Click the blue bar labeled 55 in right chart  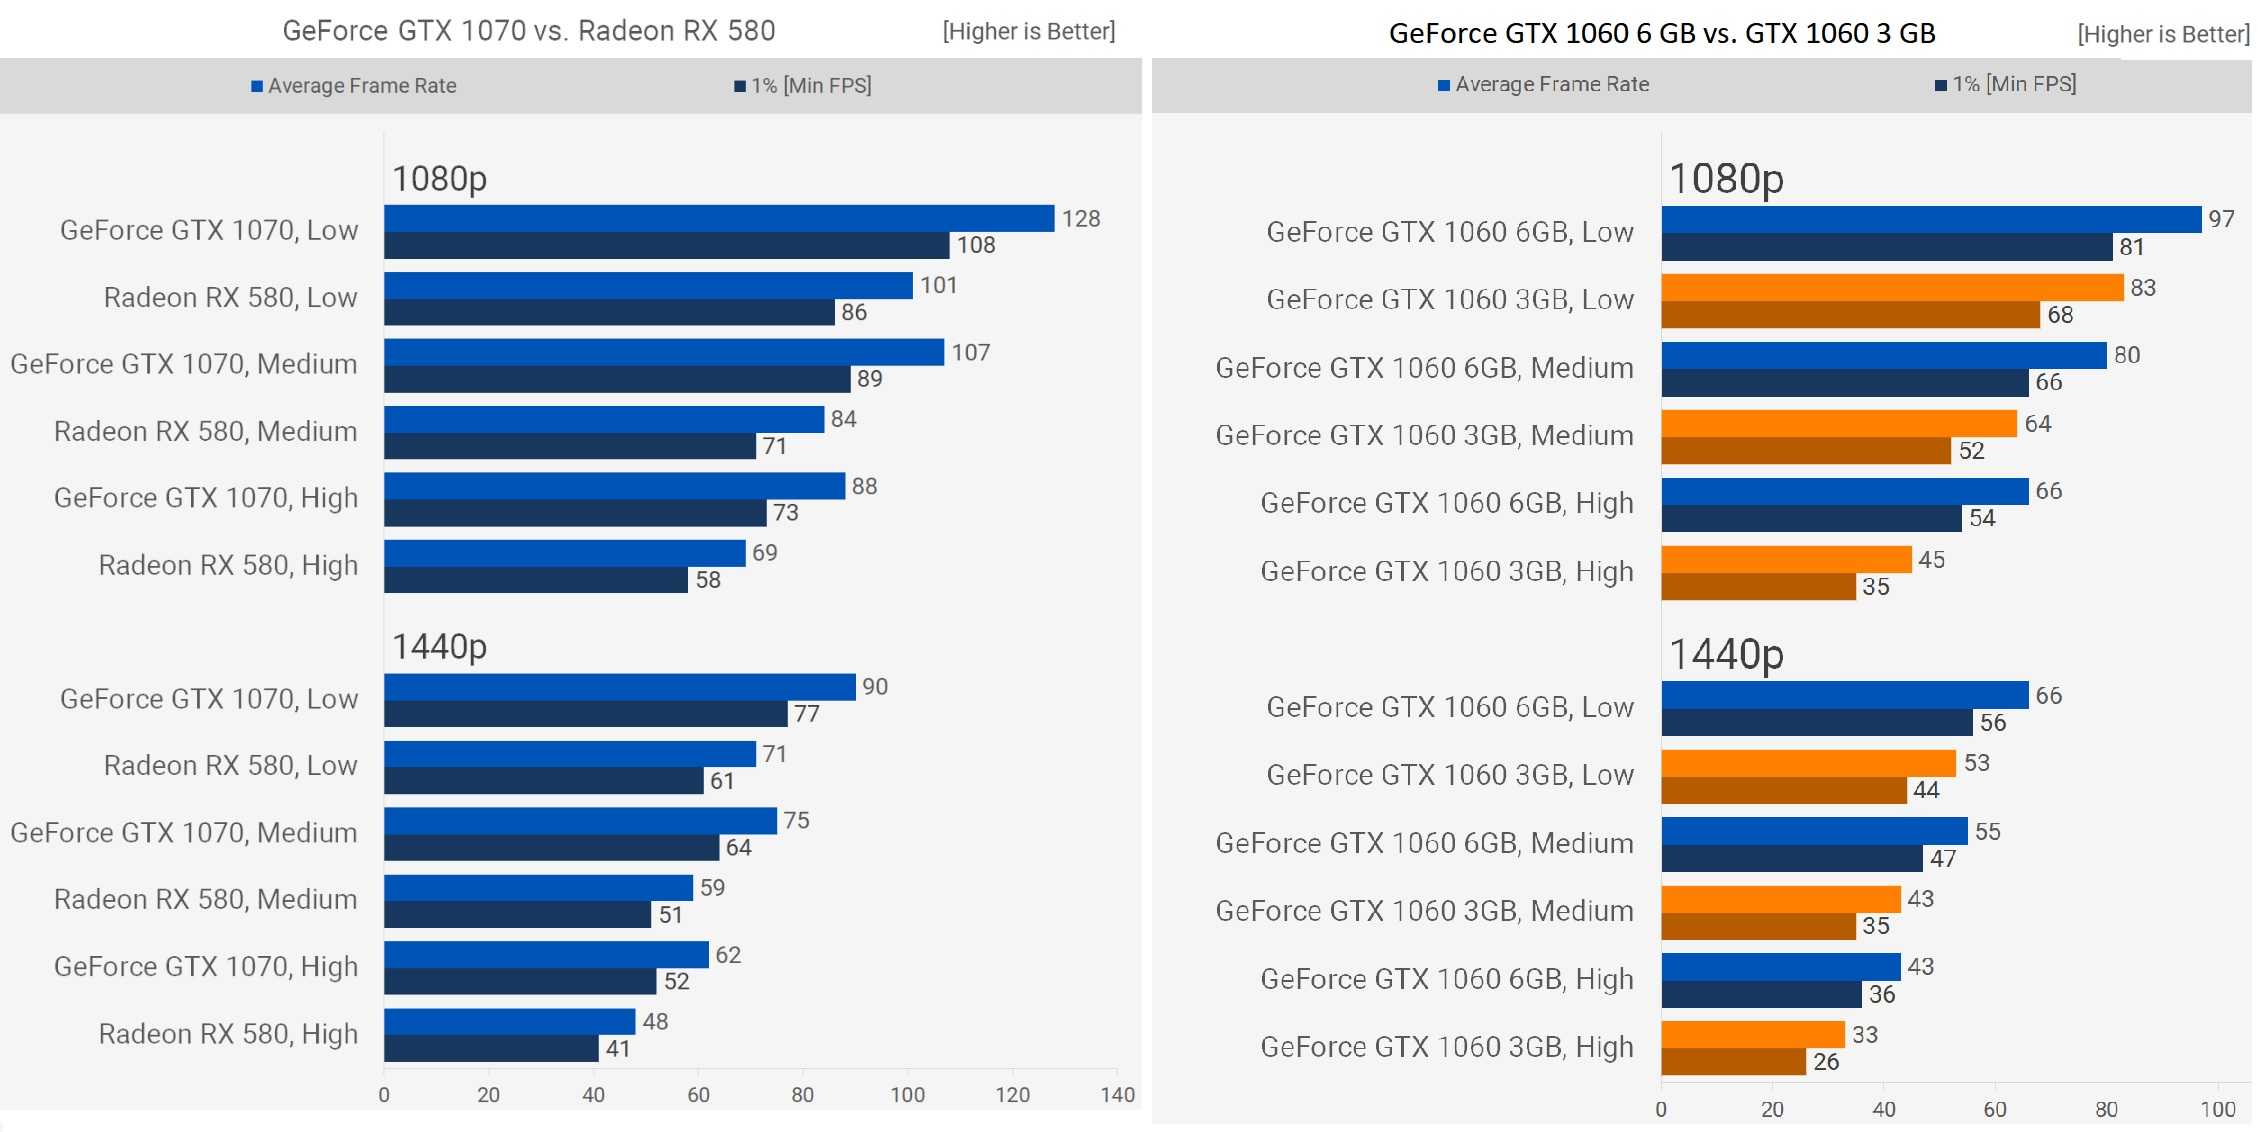[x=1815, y=832]
